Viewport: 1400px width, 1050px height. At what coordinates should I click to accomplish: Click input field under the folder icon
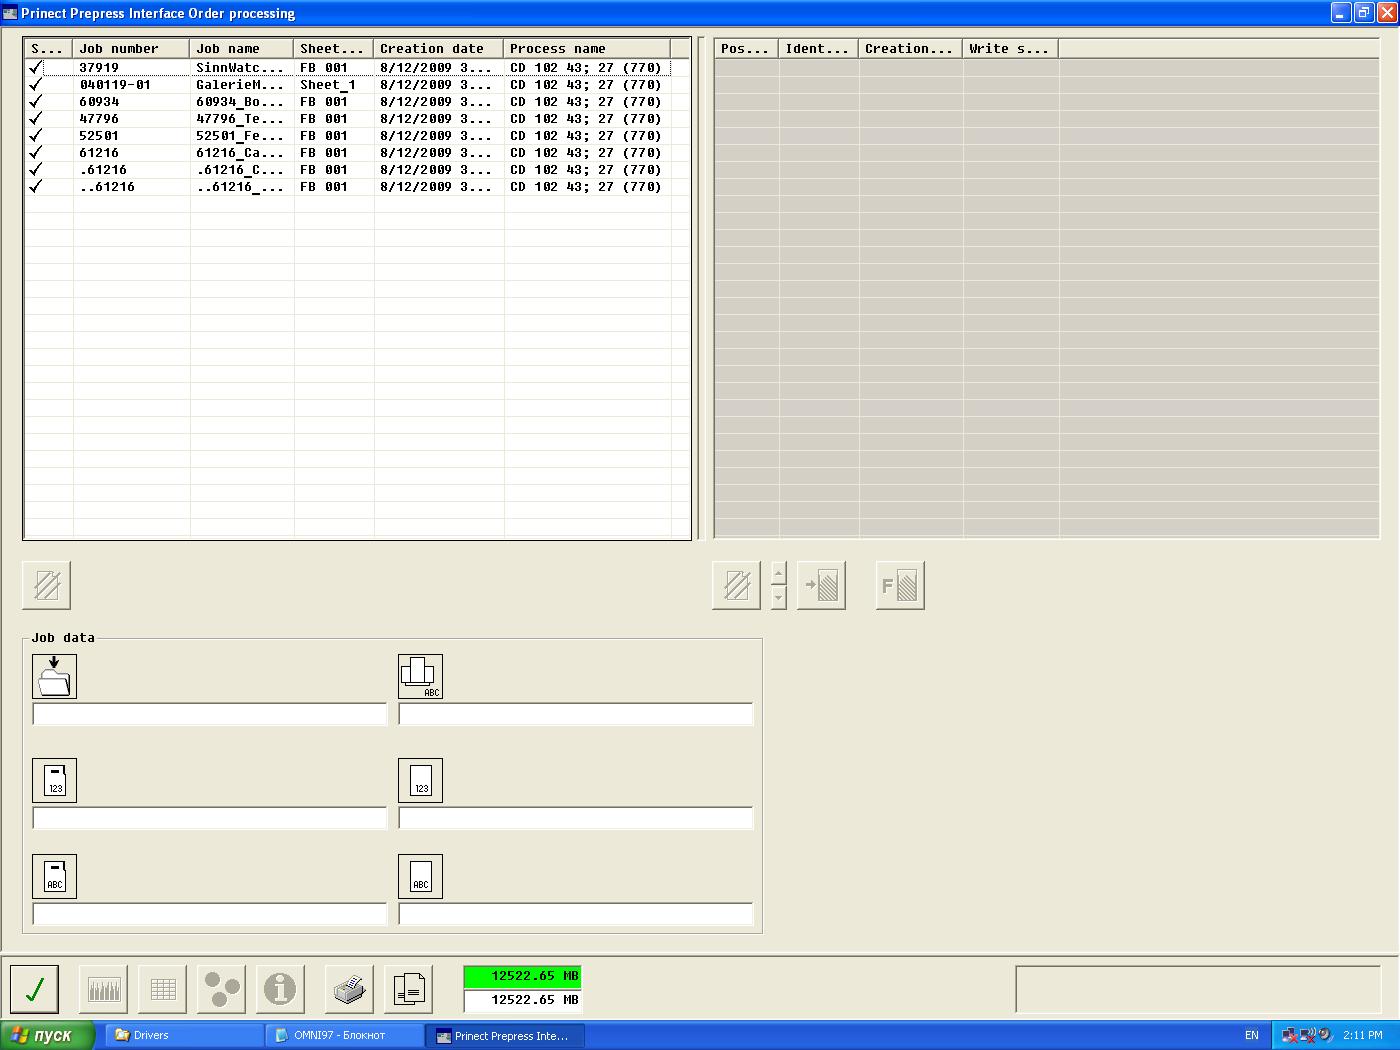coord(210,714)
